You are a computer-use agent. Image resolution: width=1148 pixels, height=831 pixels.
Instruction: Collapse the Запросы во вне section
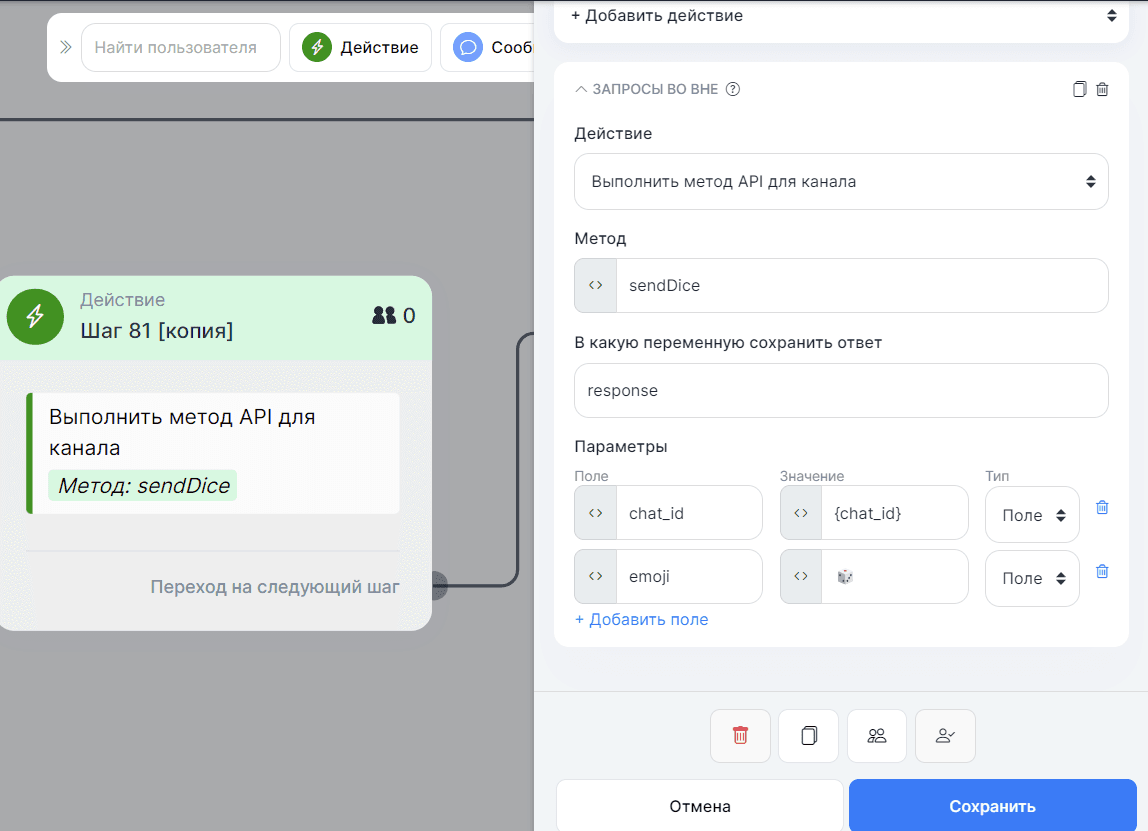point(581,89)
